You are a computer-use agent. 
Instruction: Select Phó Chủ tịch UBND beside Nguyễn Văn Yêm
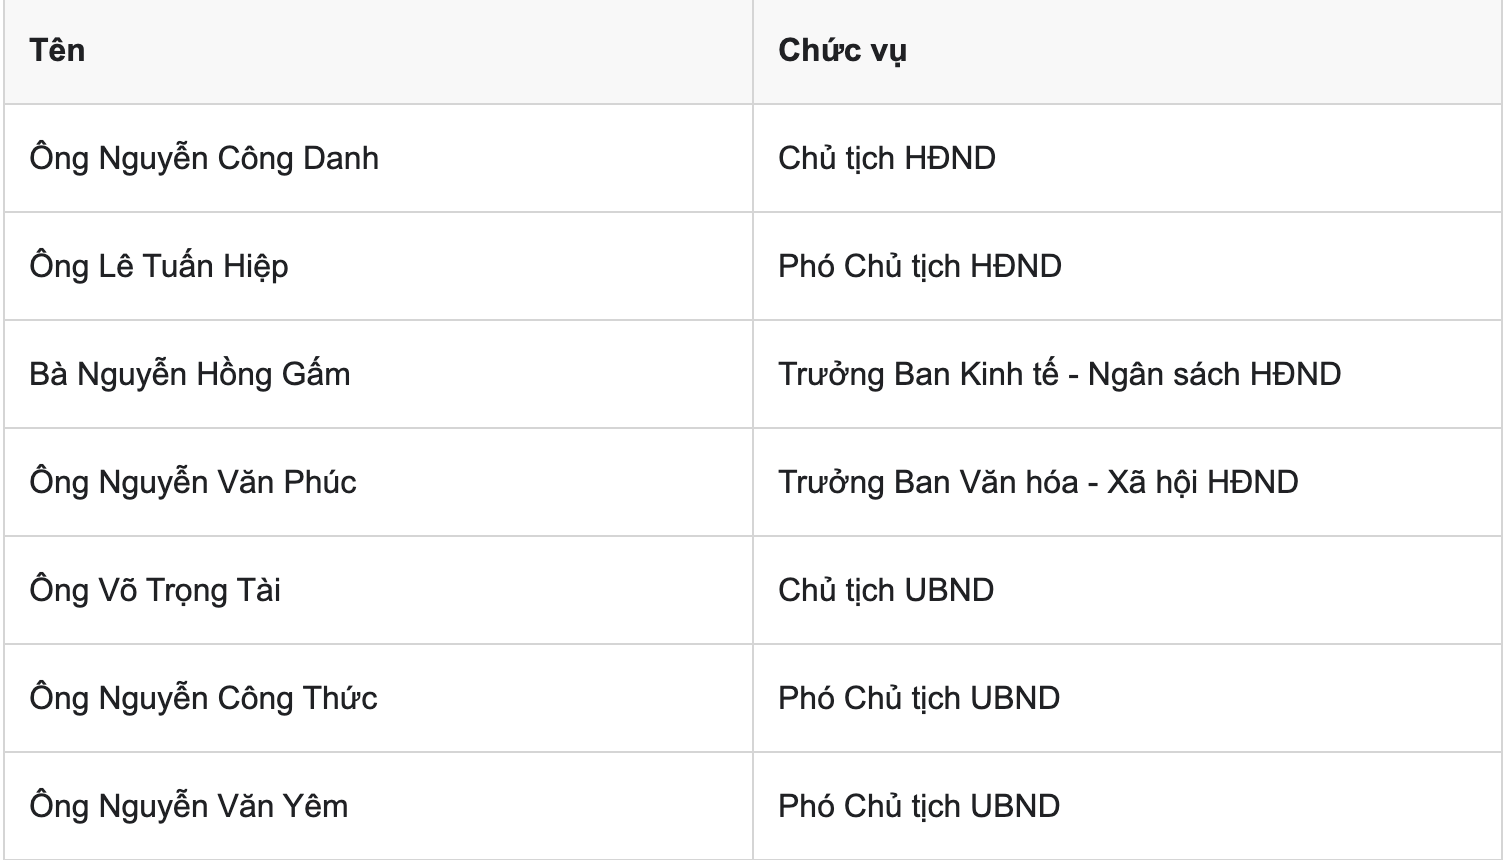[919, 806]
